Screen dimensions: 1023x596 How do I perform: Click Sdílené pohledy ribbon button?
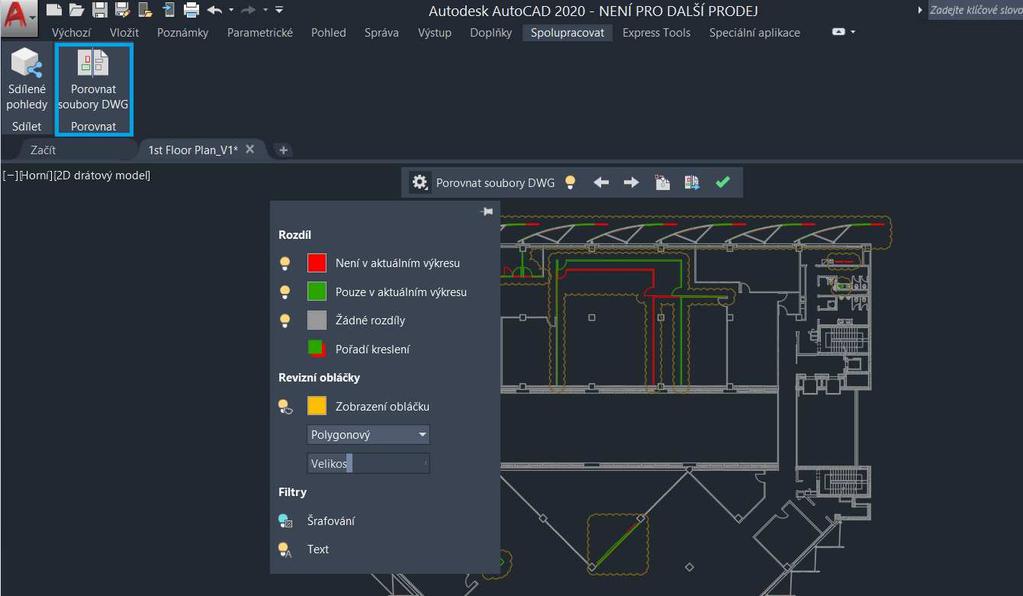click(27, 80)
